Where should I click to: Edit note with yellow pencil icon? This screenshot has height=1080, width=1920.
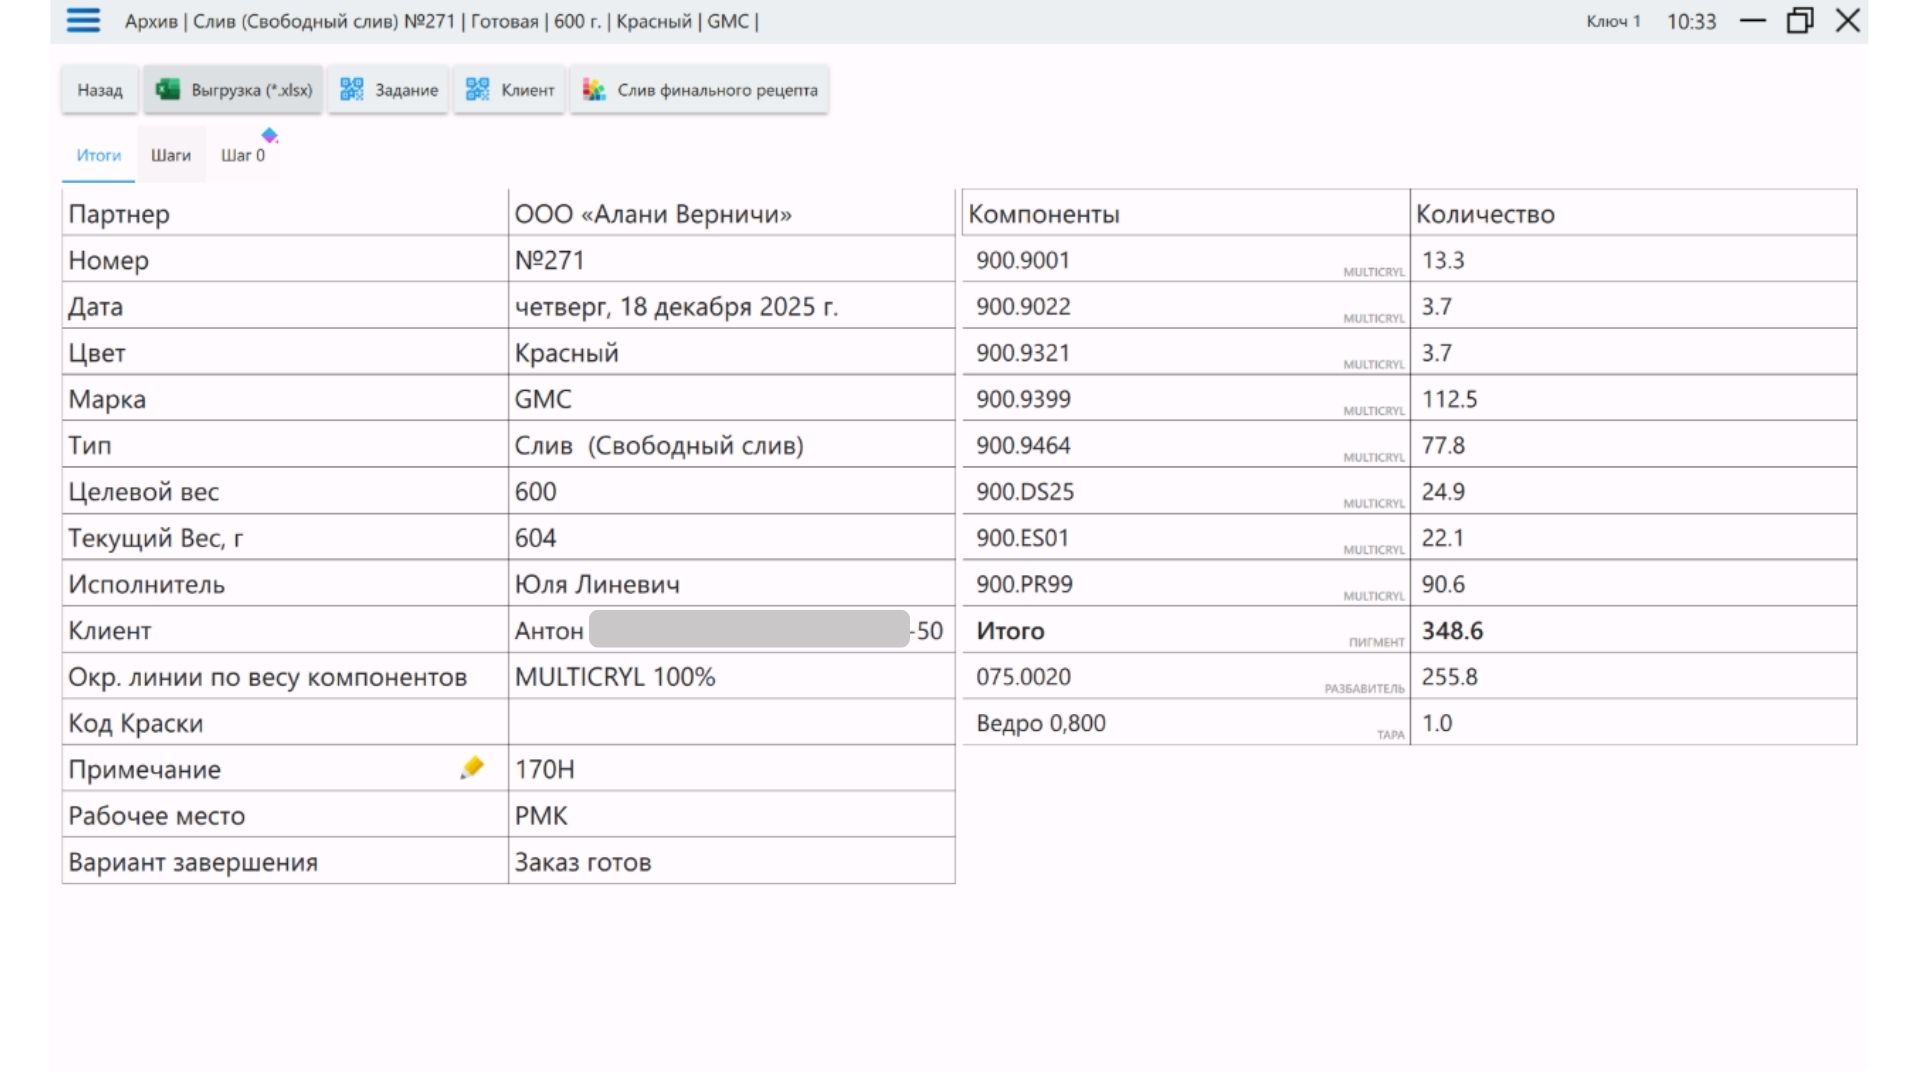point(472,768)
